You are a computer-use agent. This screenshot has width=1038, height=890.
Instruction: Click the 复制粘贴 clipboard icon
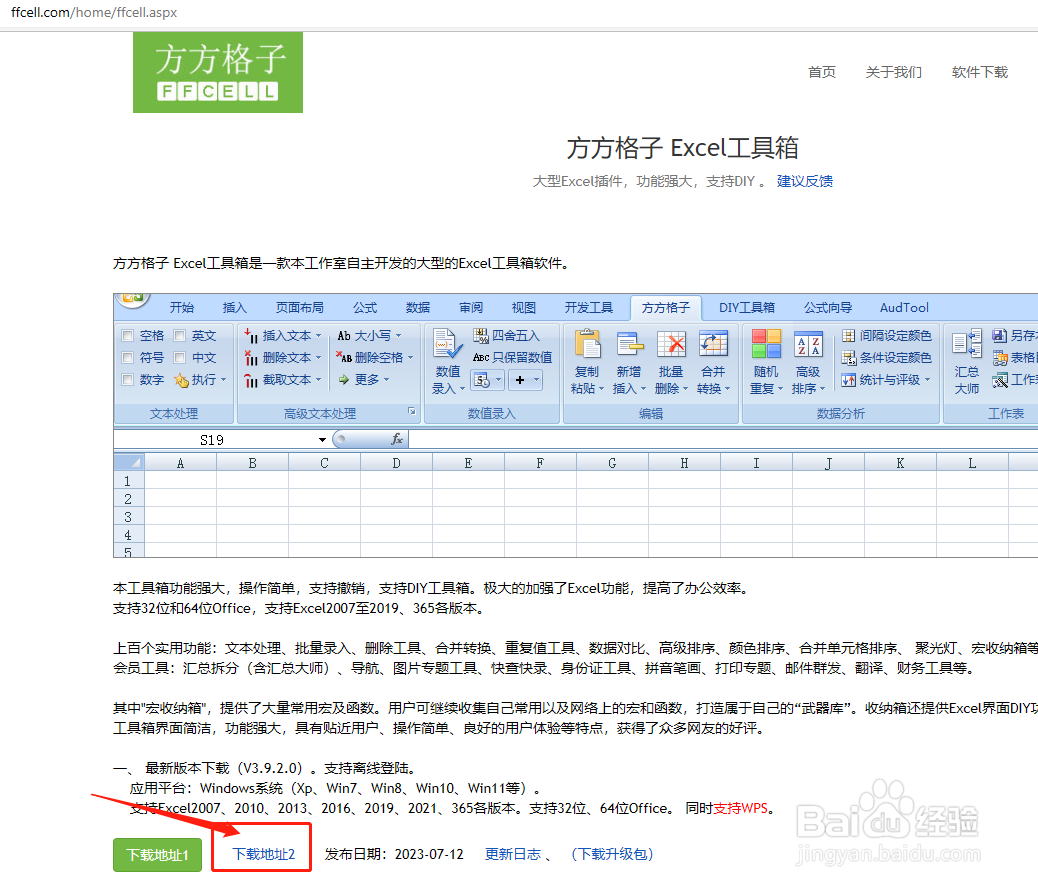pyautogui.click(x=587, y=344)
